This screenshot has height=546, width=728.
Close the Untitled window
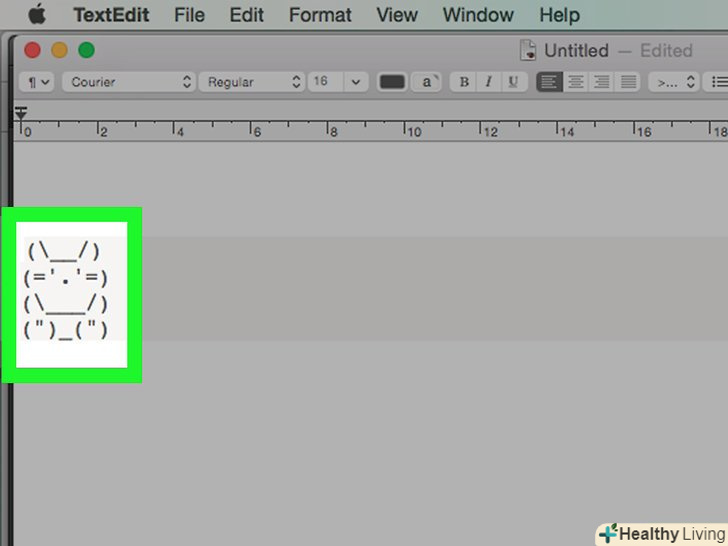32,50
